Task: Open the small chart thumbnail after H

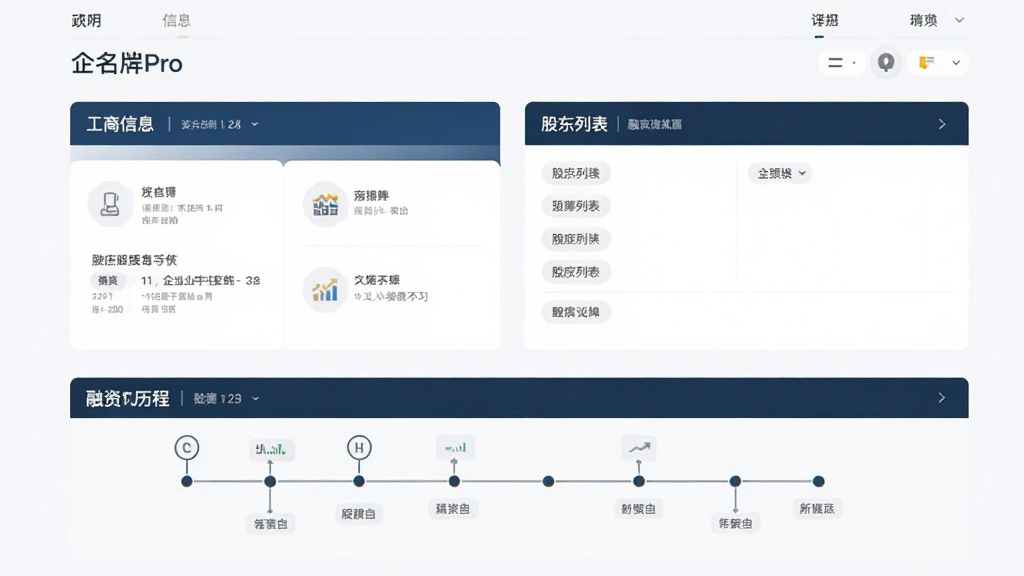Action: [455, 447]
